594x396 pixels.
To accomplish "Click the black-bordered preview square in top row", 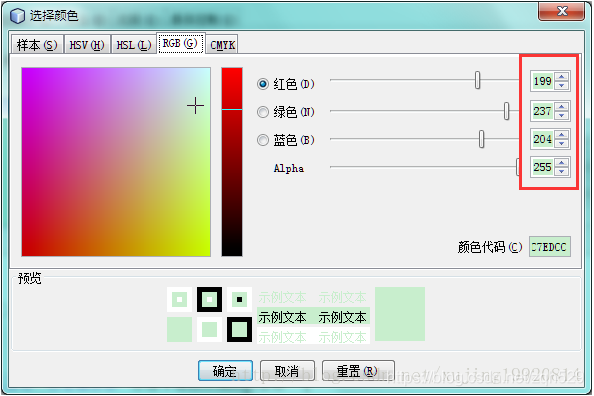I will 209,299.
